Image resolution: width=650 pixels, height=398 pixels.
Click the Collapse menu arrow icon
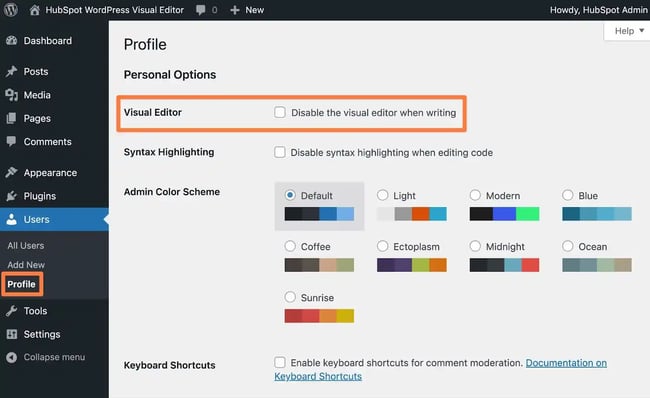point(12,357)
